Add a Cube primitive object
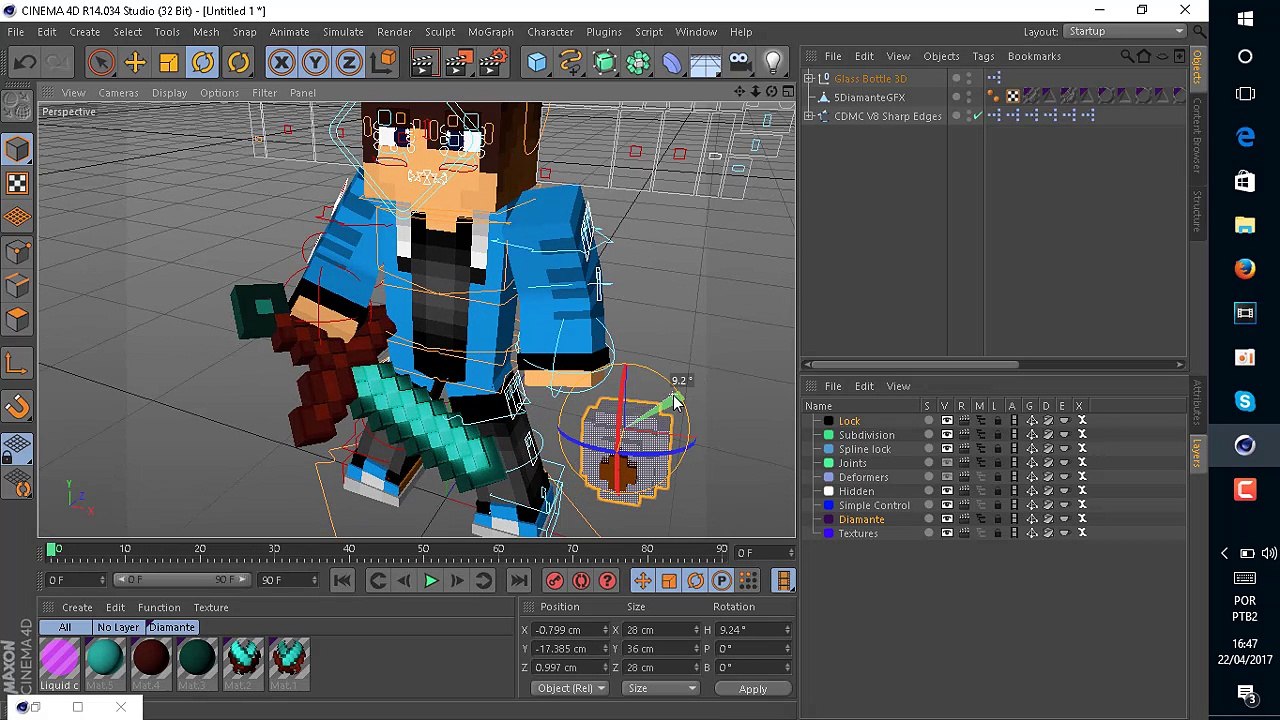 pos(537,63)
